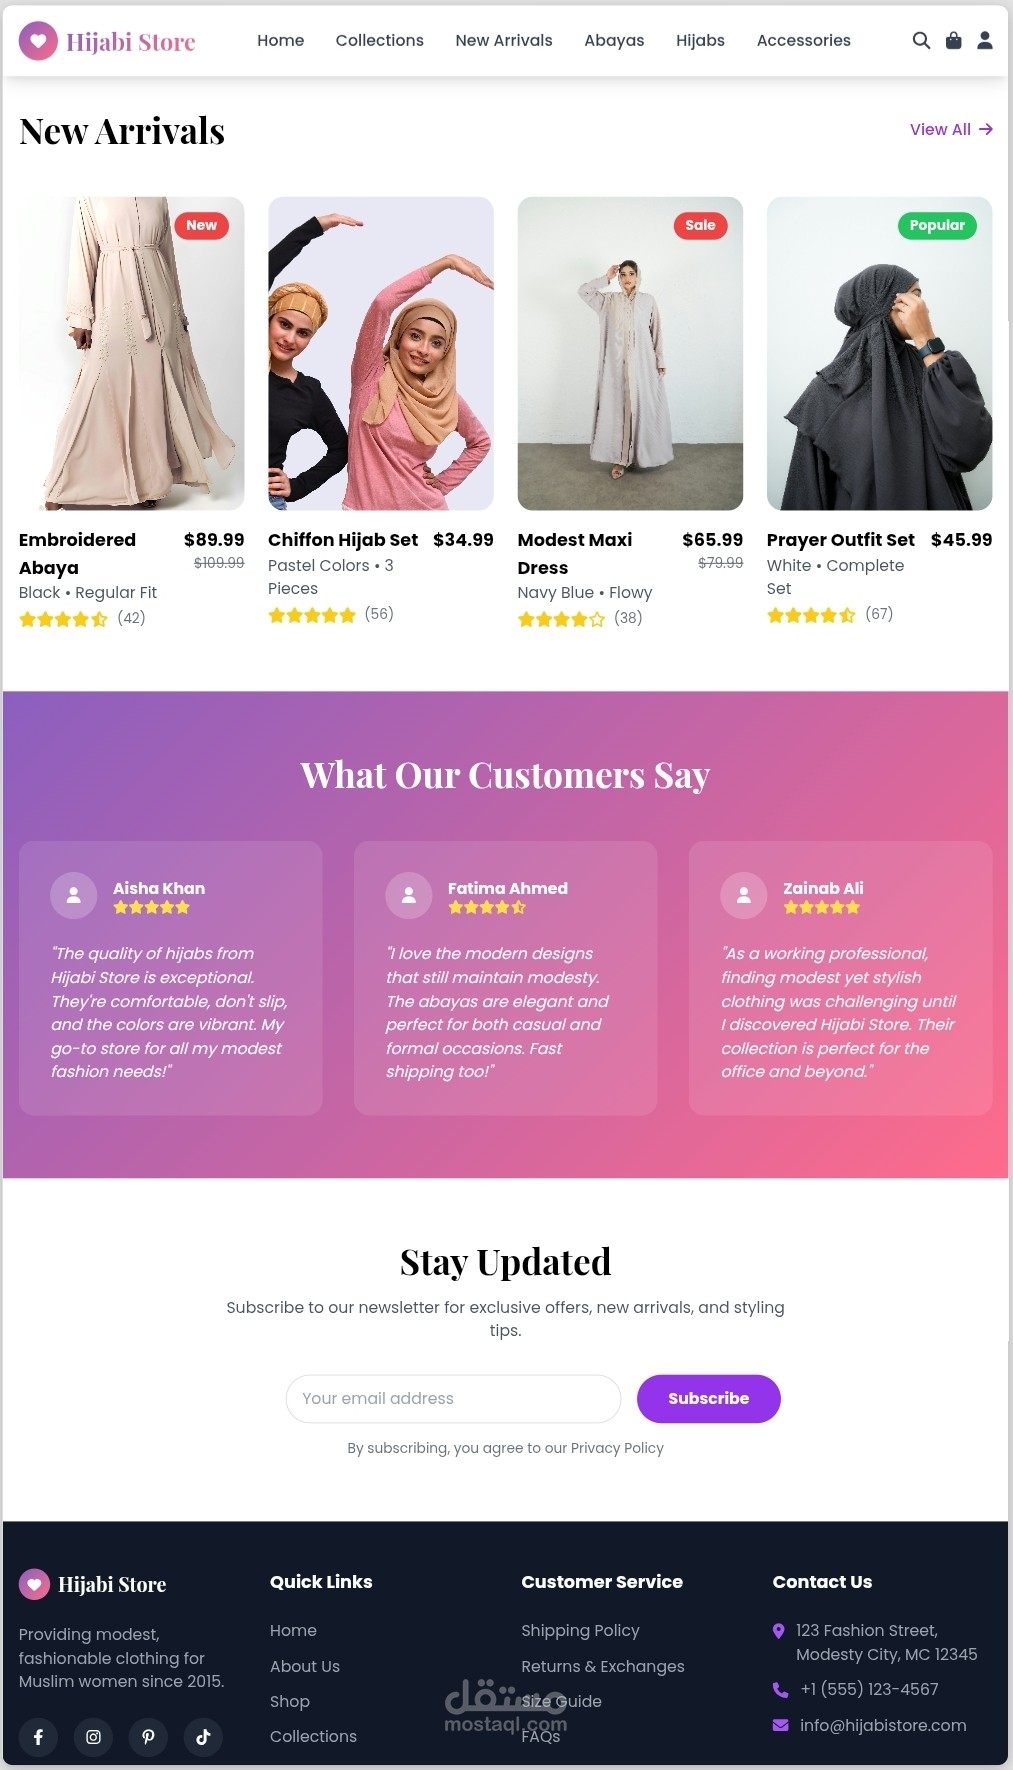Visit the Facebook page icon
Image resolution: width=1013 pixels, height=1770 pixels.
click(38, 1737)
